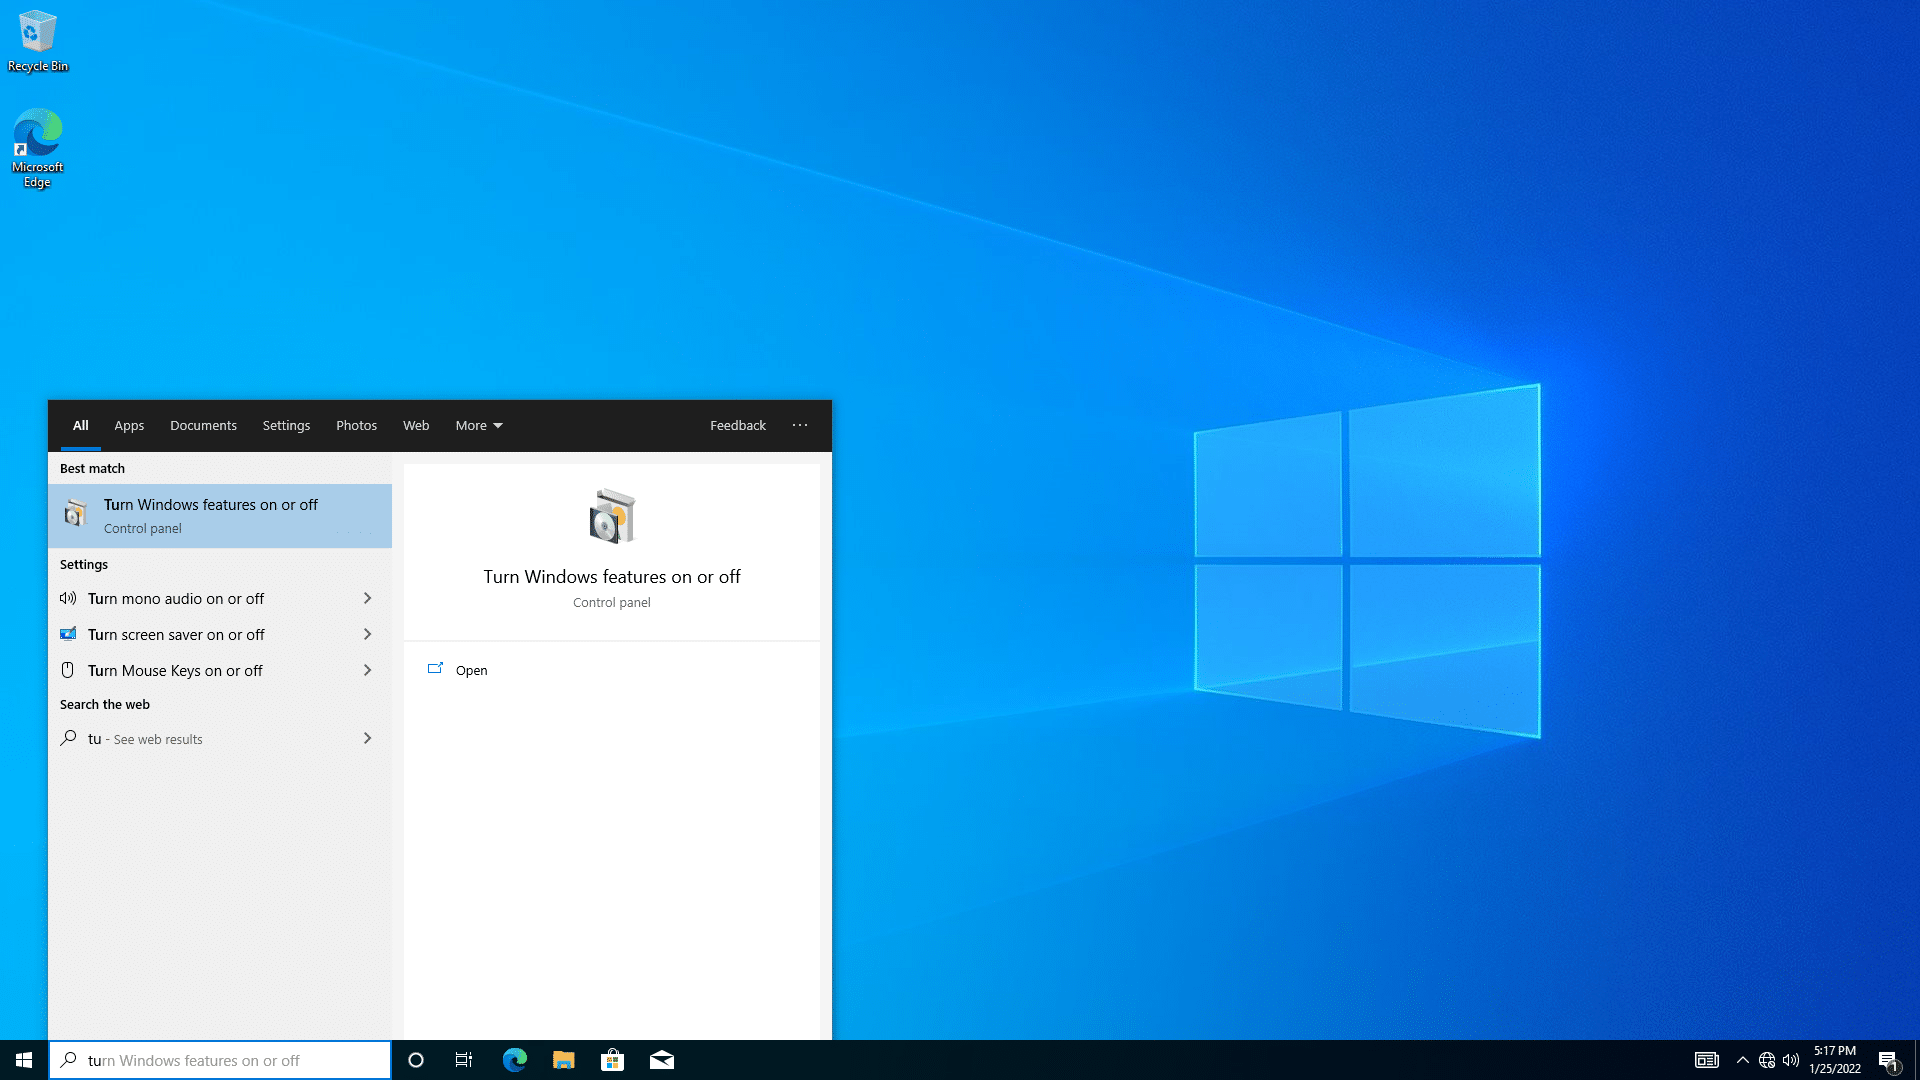Open File Explorer from the taskbar

tap(563, 1059)
